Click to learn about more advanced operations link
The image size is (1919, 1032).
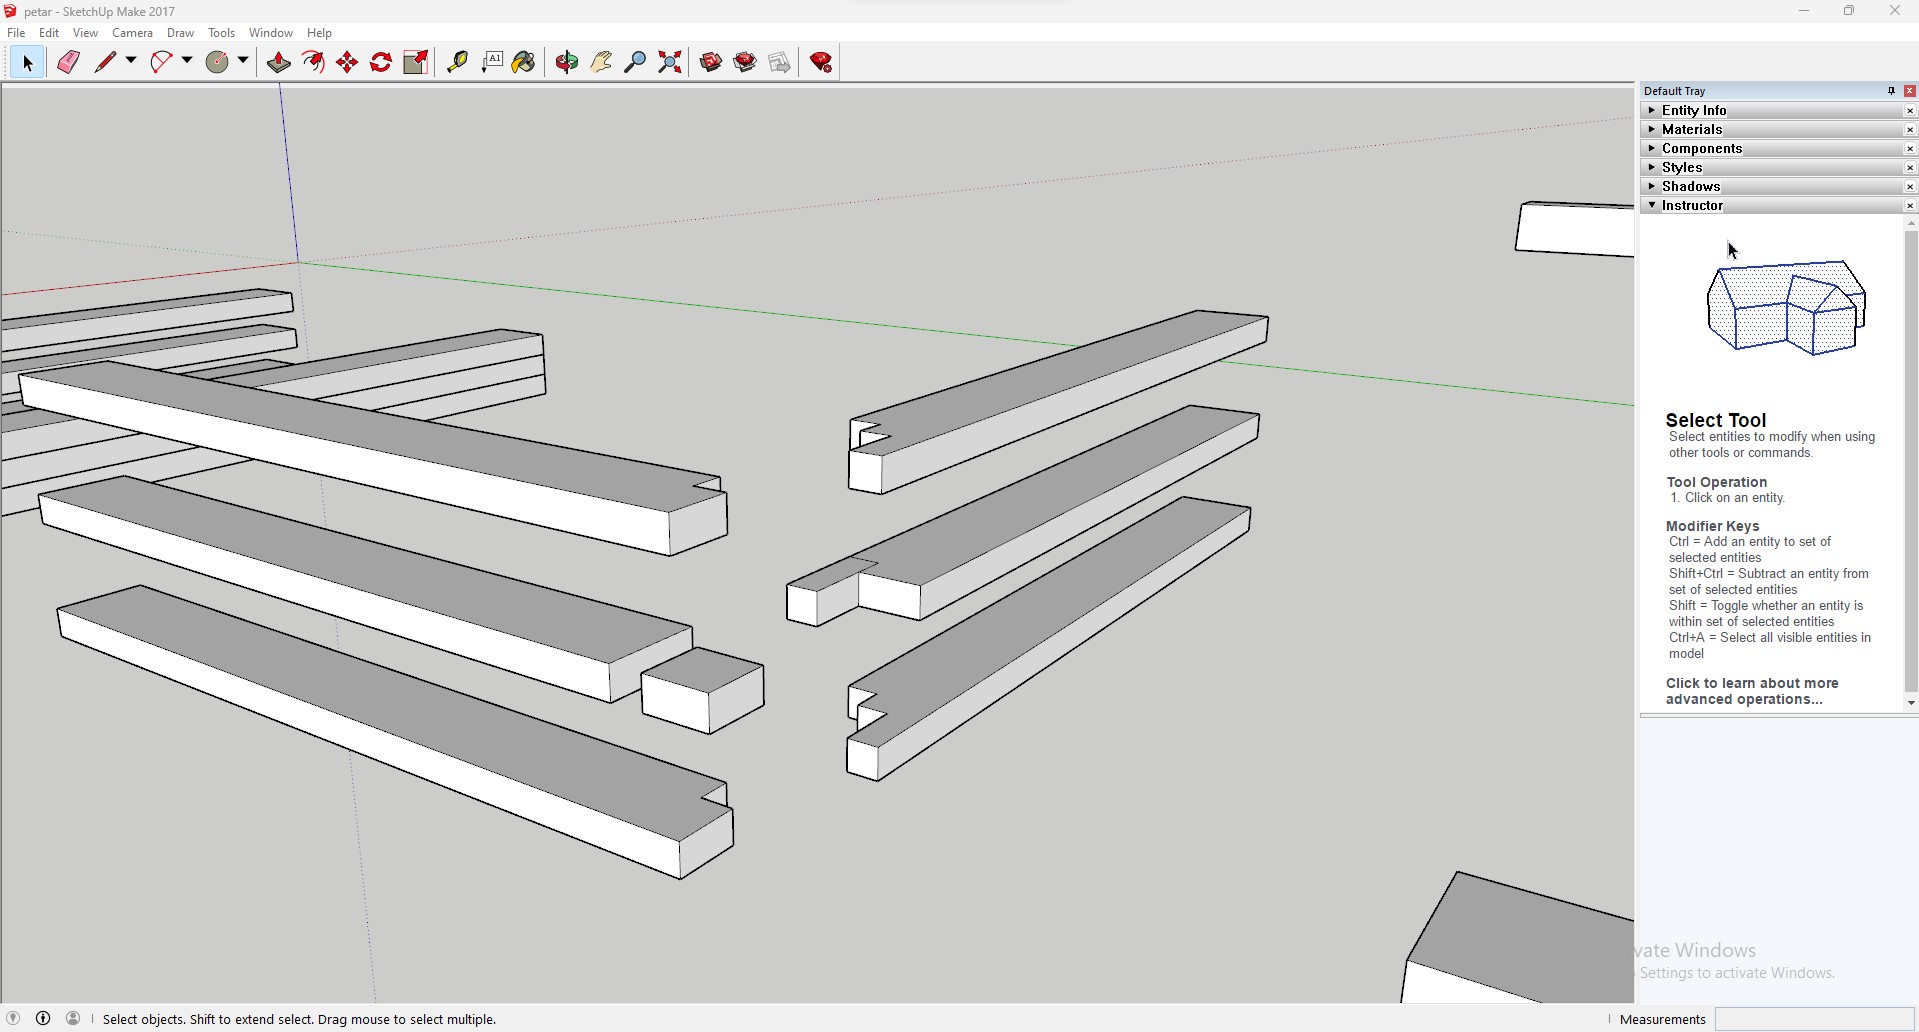pyautogui.click(x=1752, y=691)
